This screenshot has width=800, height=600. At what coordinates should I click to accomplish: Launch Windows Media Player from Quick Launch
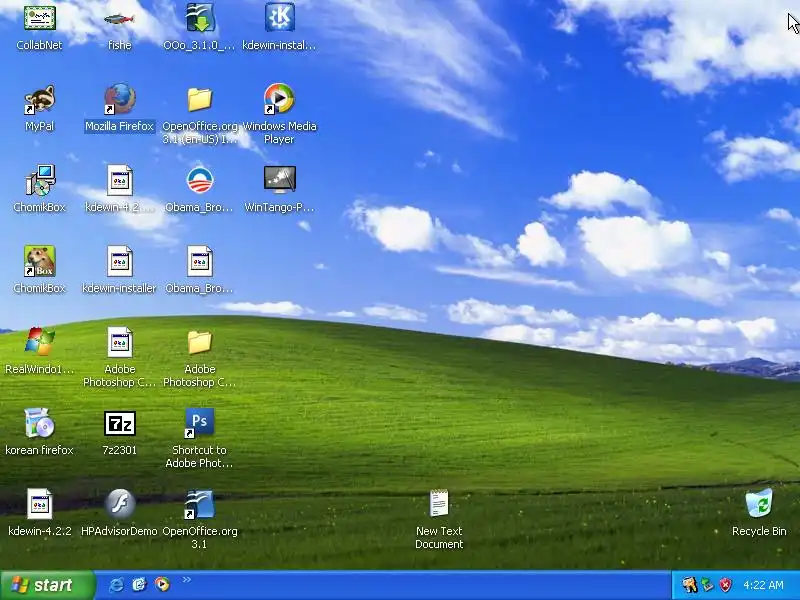coord(162,584)
